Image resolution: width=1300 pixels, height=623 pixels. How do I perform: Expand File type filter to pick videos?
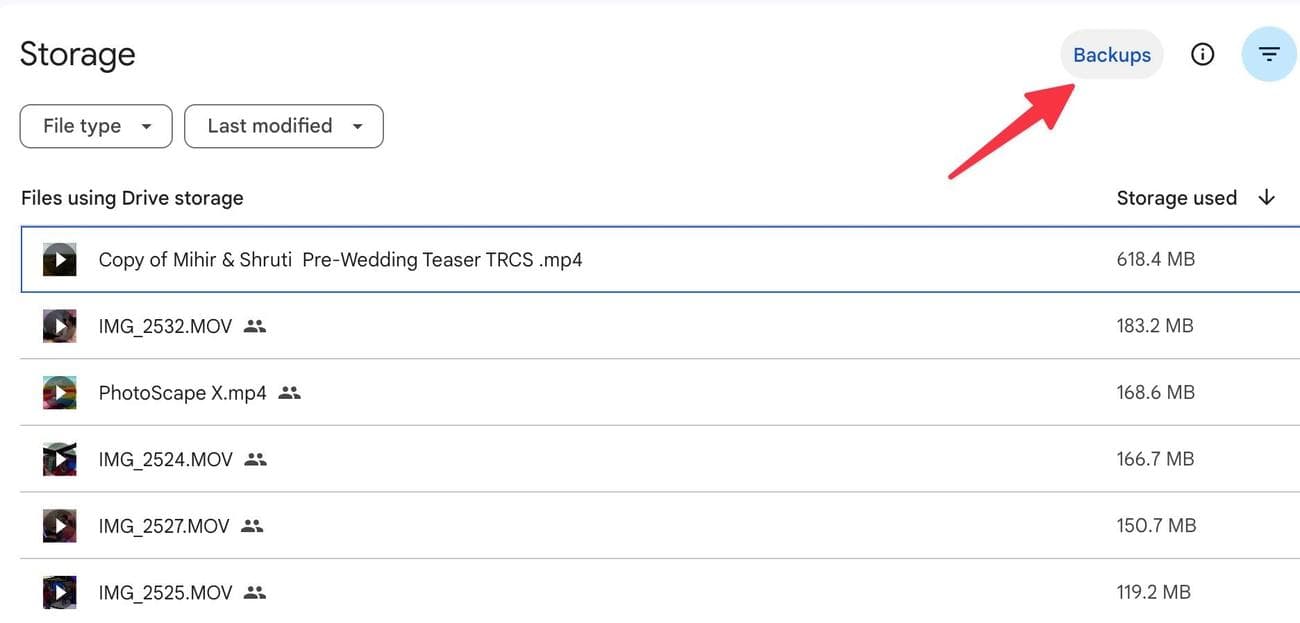pyautogui.click(x=95, y=126)
